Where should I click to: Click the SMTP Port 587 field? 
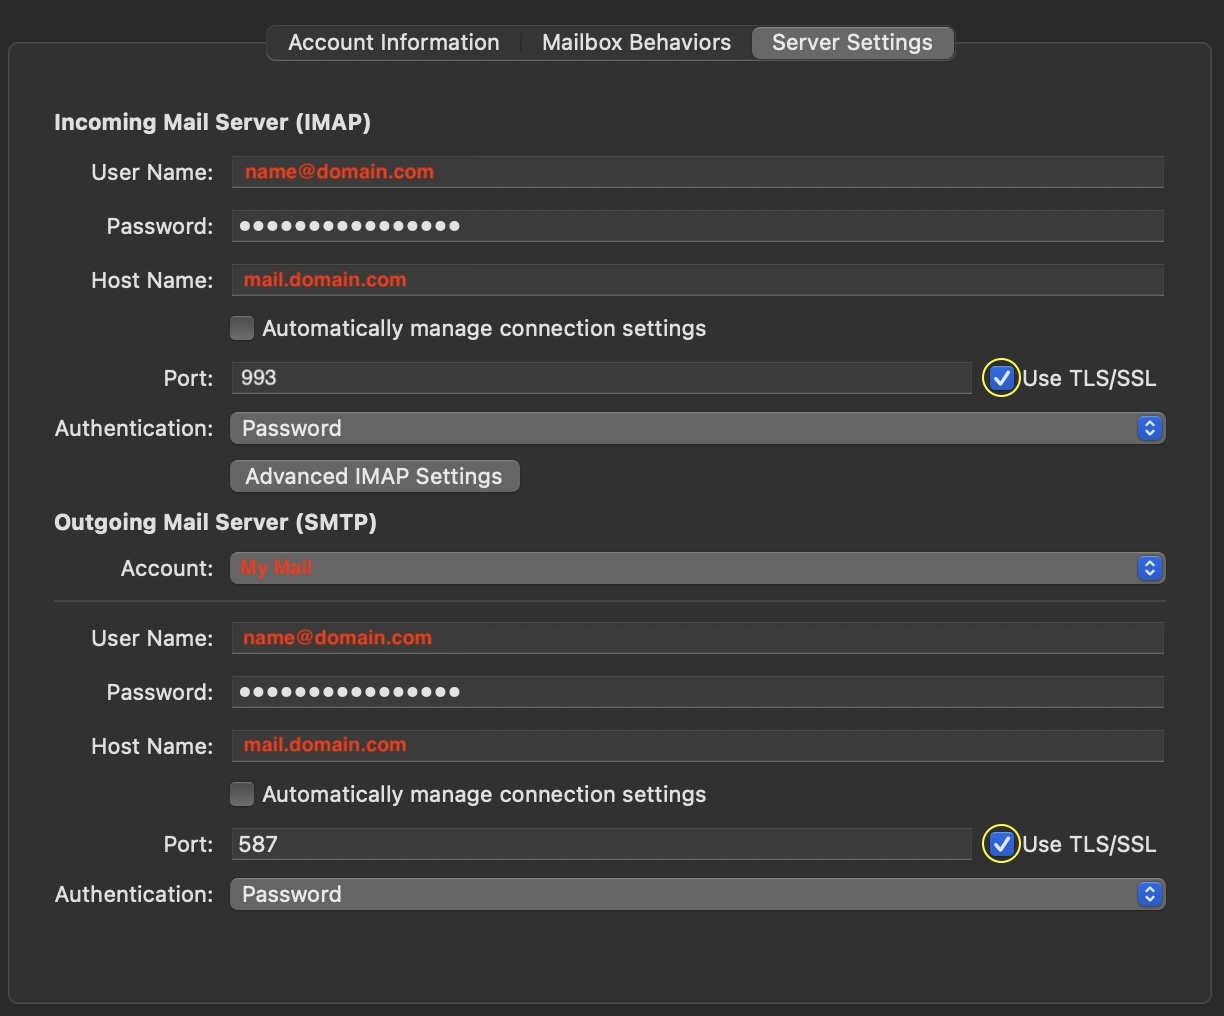(600, 844)
